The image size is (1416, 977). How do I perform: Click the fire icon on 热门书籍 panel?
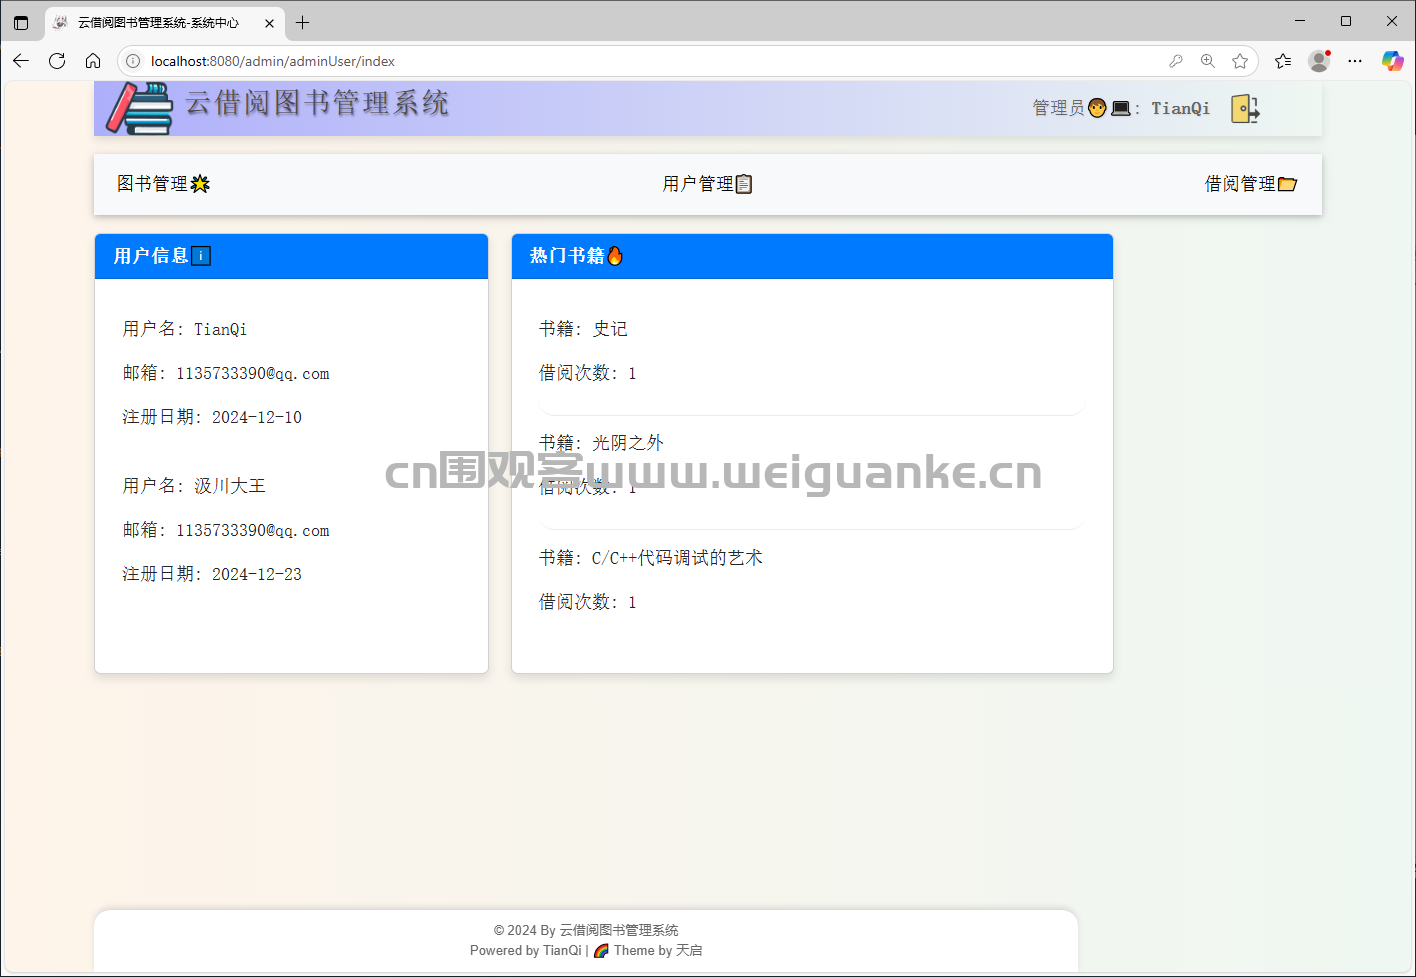tap(616, 255)
